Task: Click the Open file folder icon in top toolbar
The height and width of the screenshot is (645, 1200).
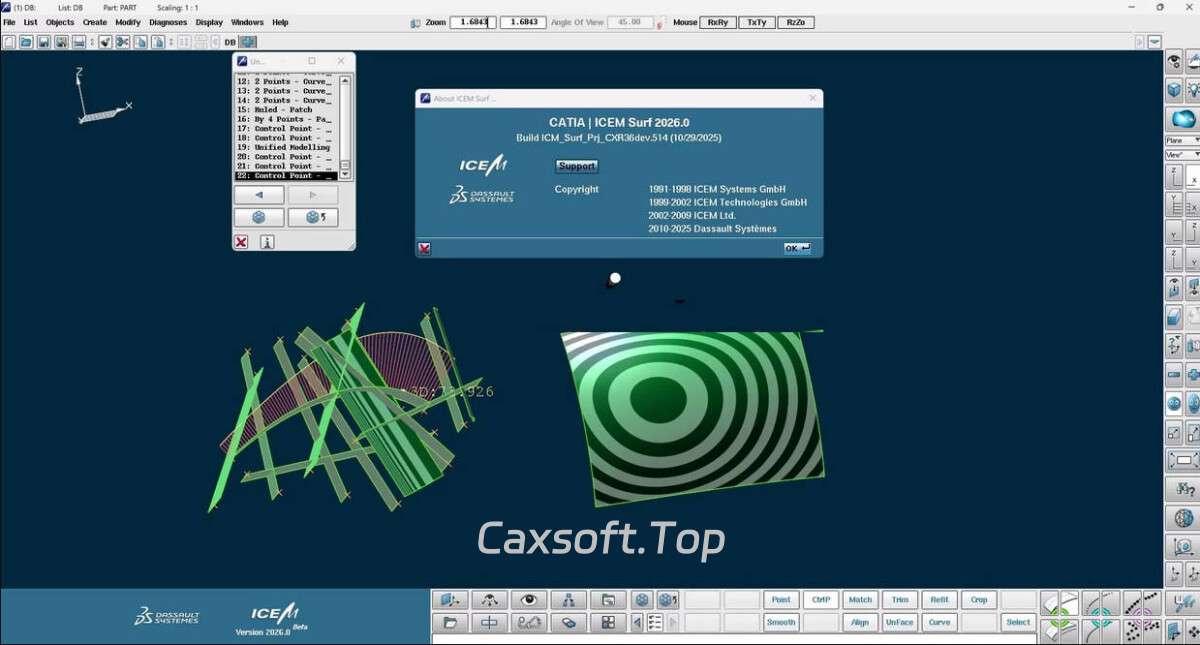Action: 26,42
